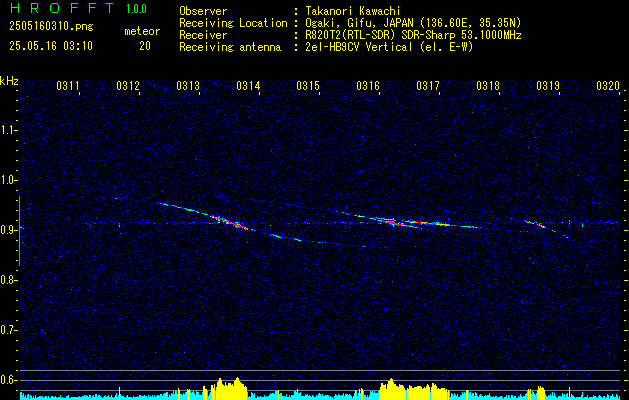Screen dimensions: 629x400
Task: Click the 0.8 kHz frequency label
Action: [8, 280]
